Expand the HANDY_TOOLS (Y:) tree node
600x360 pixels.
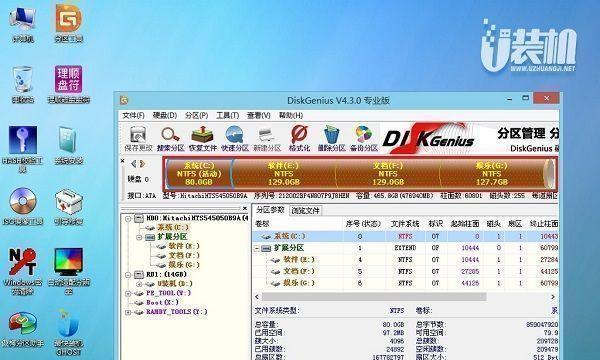[128, 312]
